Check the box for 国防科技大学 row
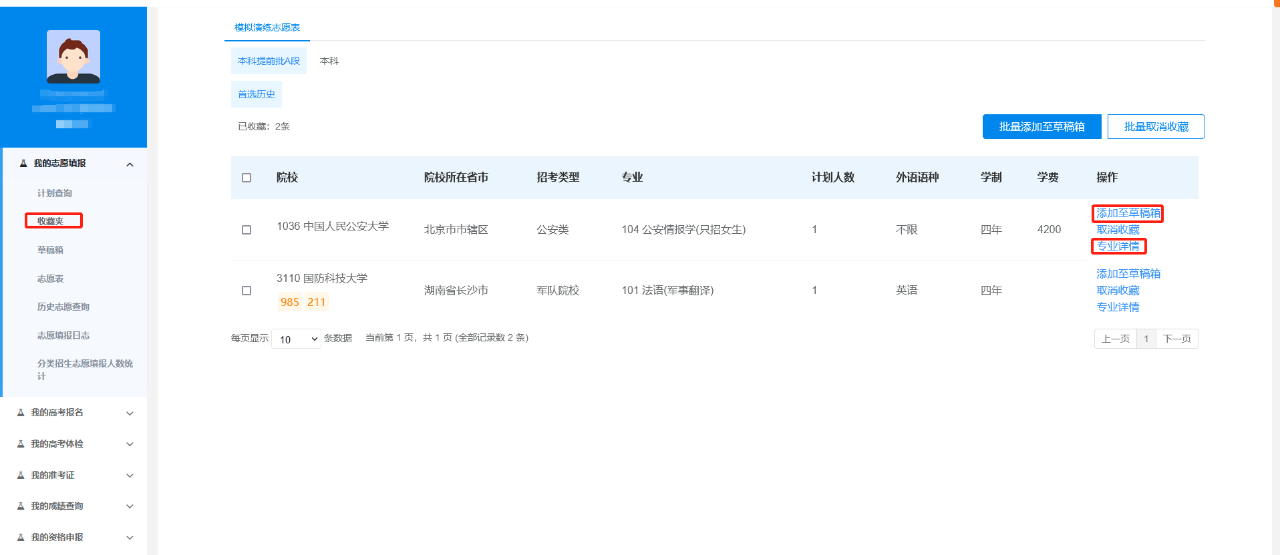 pos(247,291)
